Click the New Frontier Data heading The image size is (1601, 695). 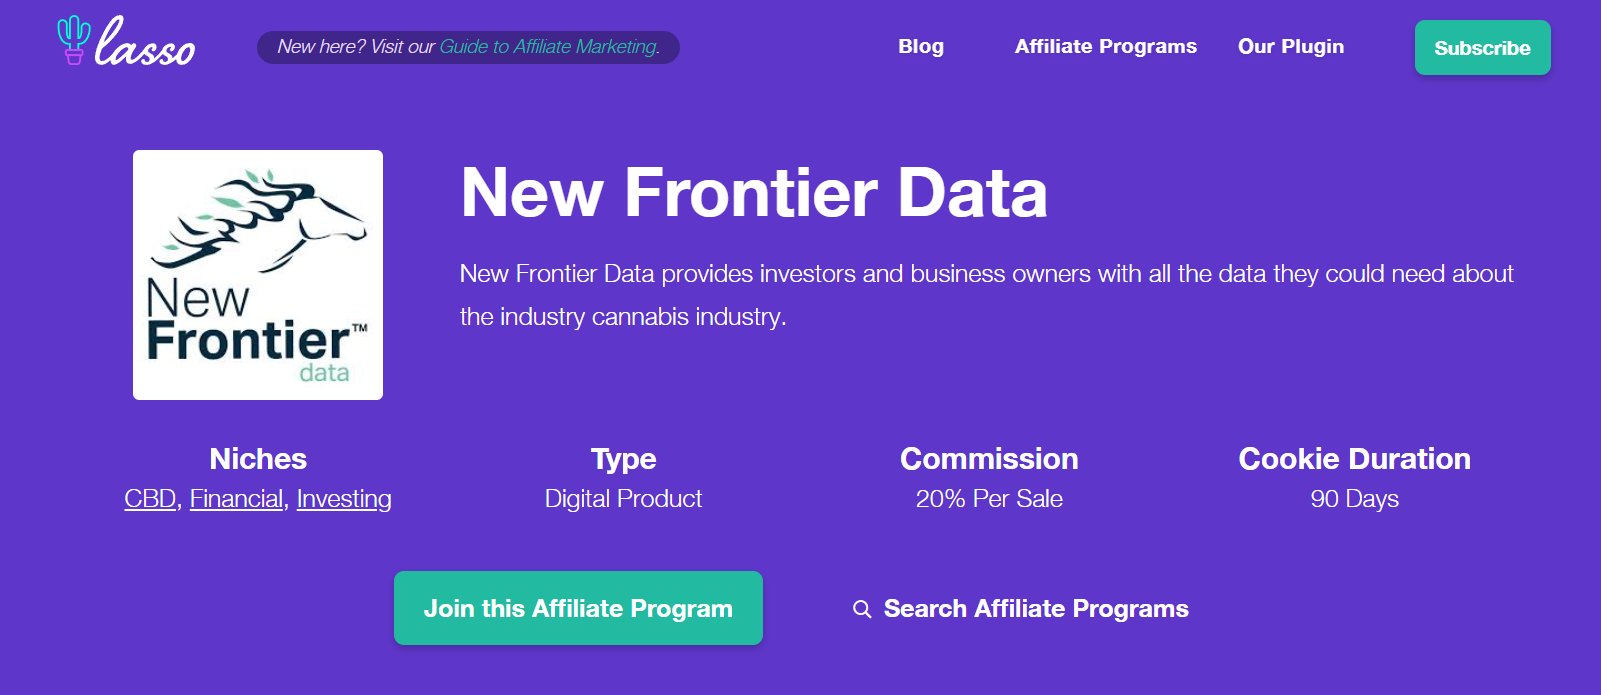[x=754, y=193]
